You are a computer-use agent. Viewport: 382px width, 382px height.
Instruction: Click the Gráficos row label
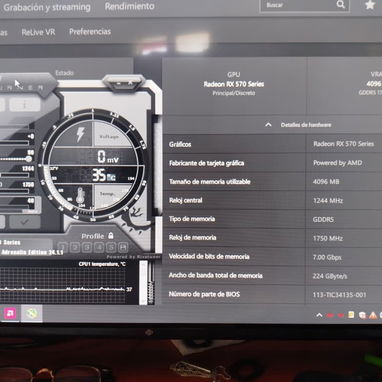coord(180,144)
